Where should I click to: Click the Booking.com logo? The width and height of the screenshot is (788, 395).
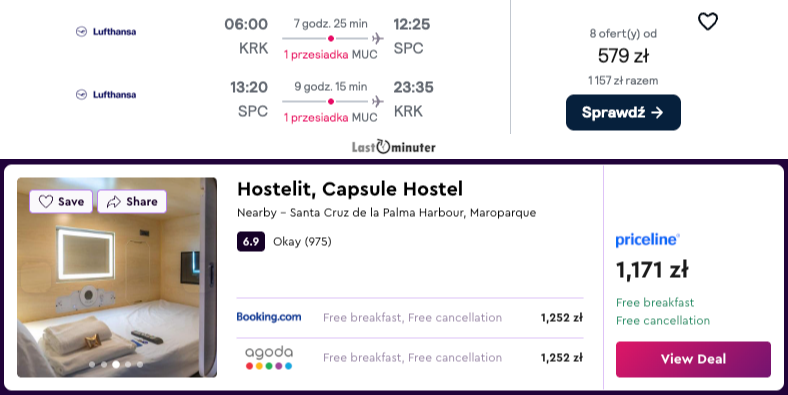click(269, 317)
